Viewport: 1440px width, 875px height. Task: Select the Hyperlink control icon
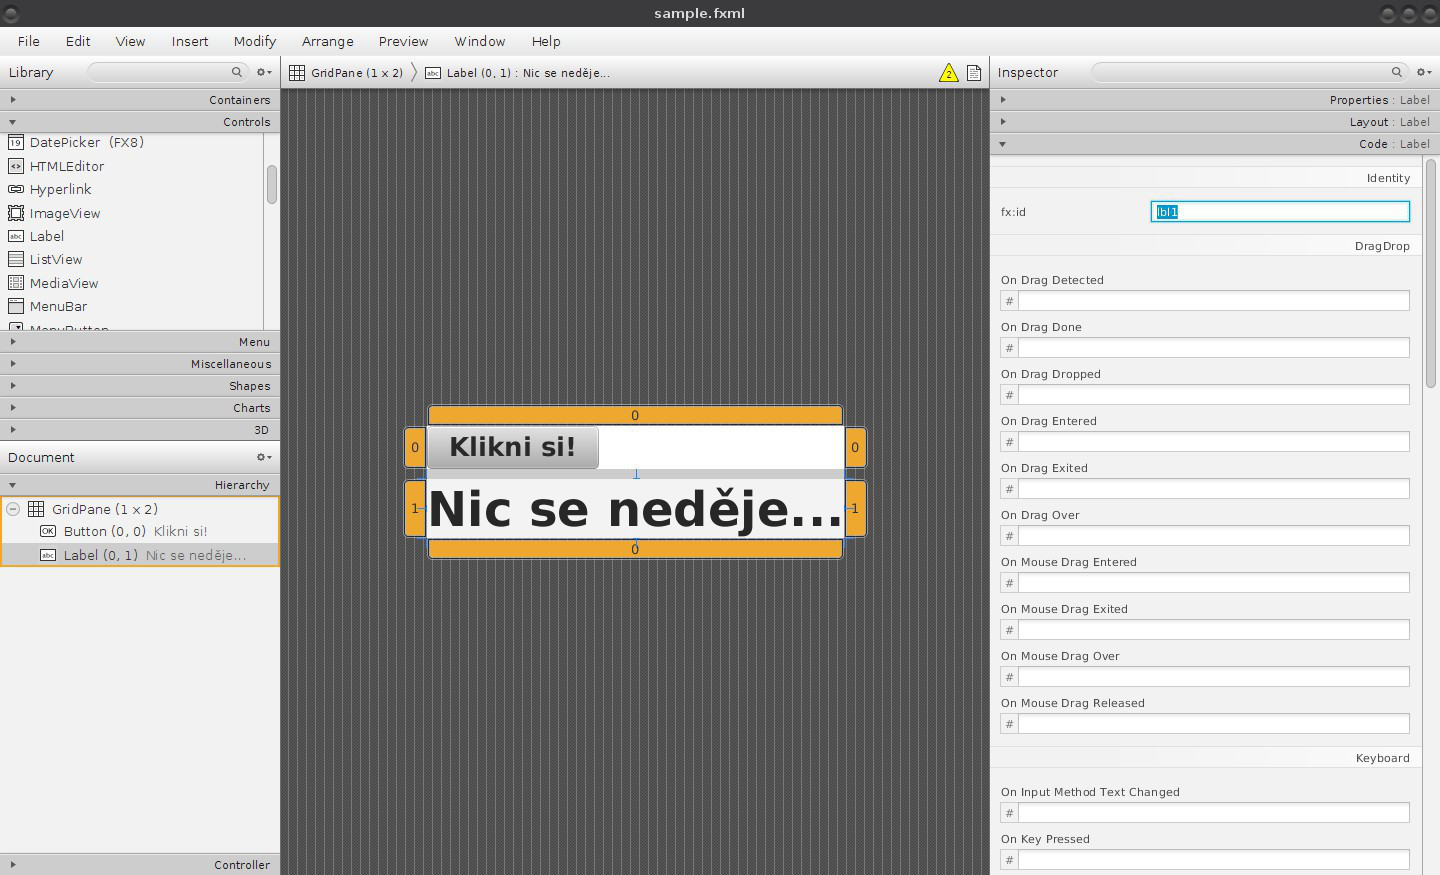pos(15,189)
